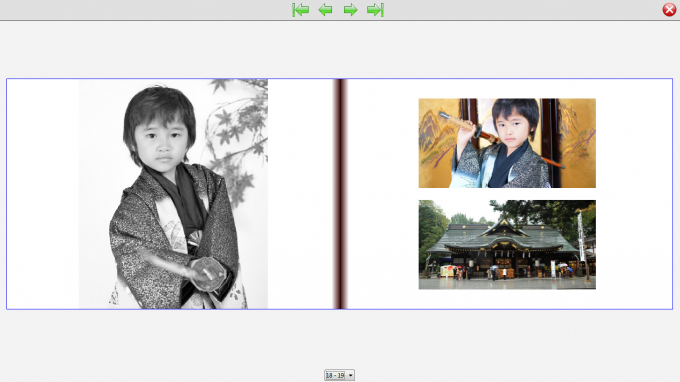Viewport: 680px width, 382px height.
Task: Close the photo book preview
Action: tap(669, 10)
